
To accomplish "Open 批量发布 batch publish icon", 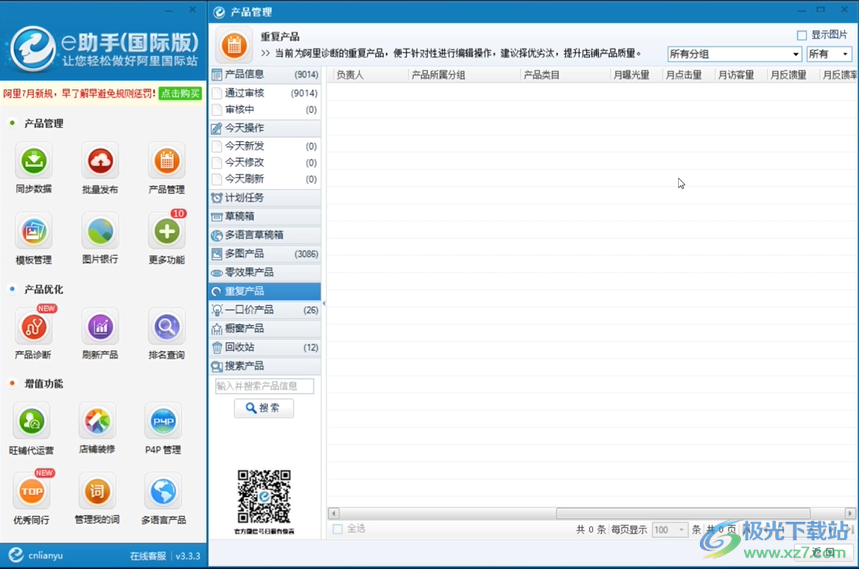I will (100, 161).
